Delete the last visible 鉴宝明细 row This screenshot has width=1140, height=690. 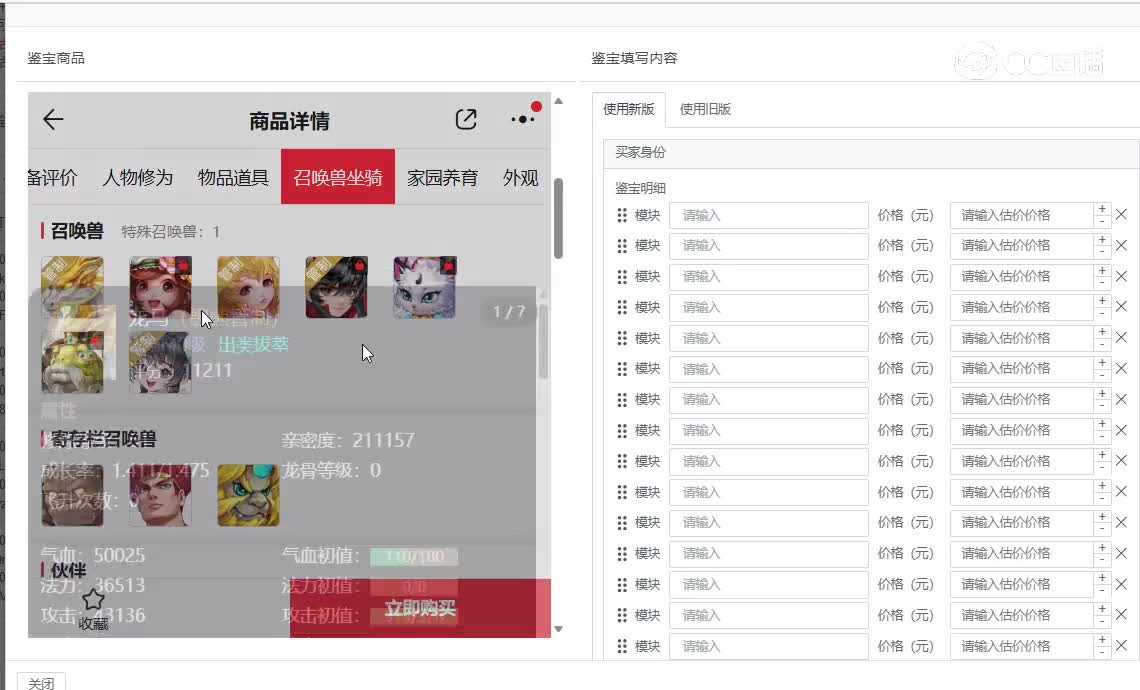pyautogui.click(x=1121, y=646)
